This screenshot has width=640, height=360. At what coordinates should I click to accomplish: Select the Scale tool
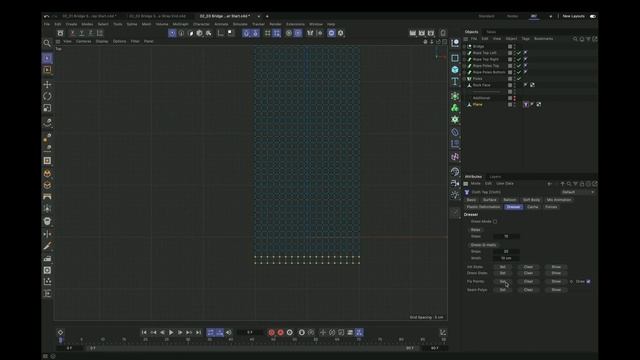point(47,108)
